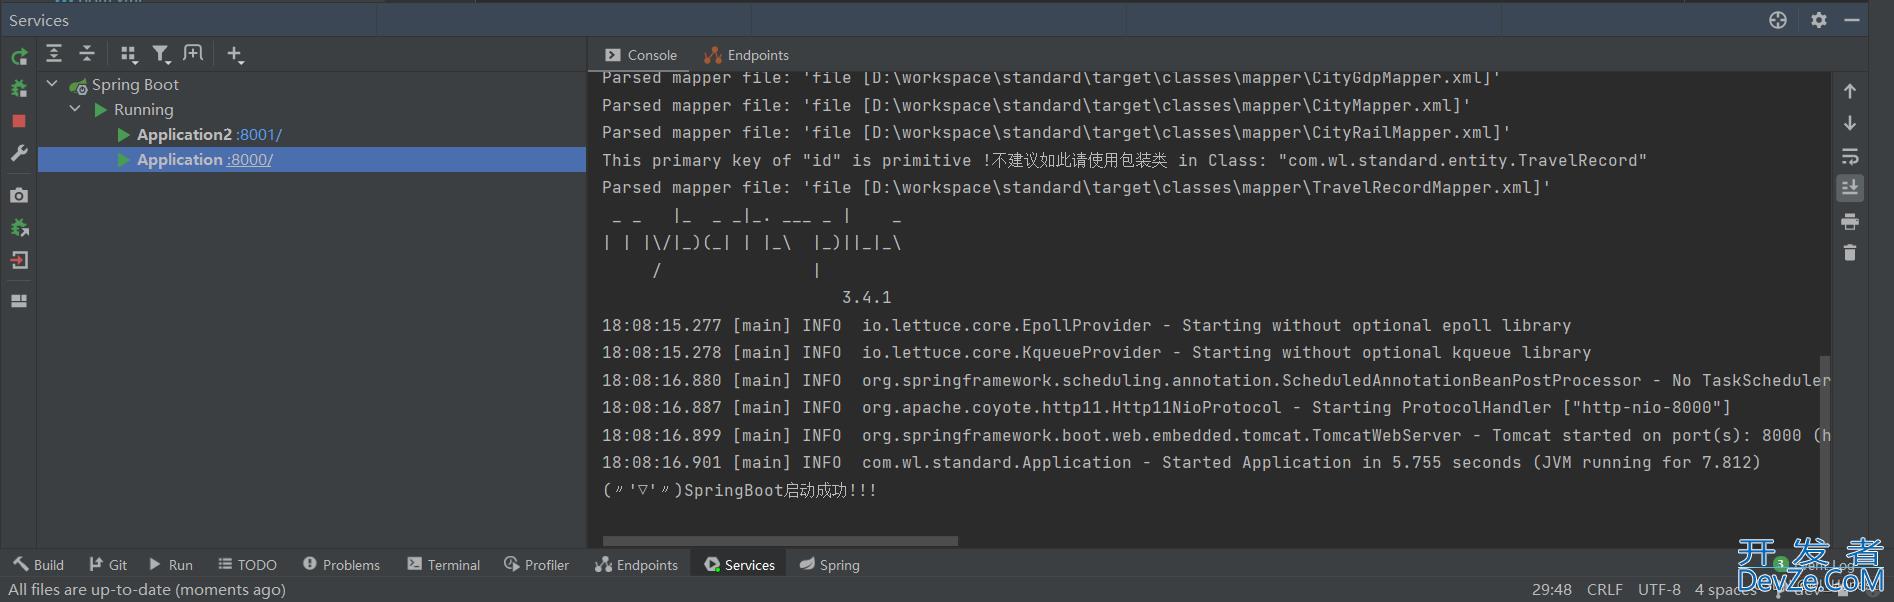Collapse the Spring Boot tree node
The image size is (1894, 602).
[x=52, y=85]
